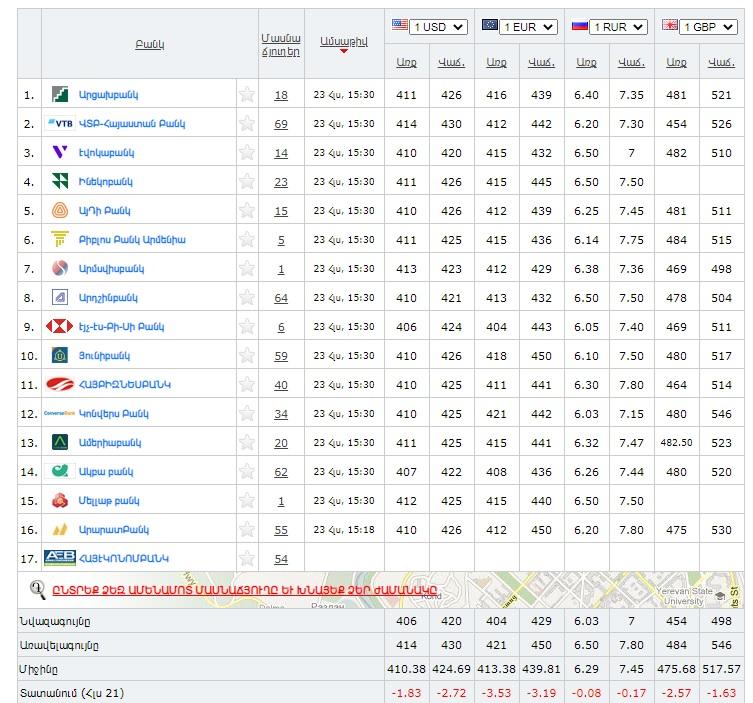The height and width of the screenshot is (703, 753).
Task: Click the Ameriabank green logo
Action: pyautogui.click(x=60, y=442)
